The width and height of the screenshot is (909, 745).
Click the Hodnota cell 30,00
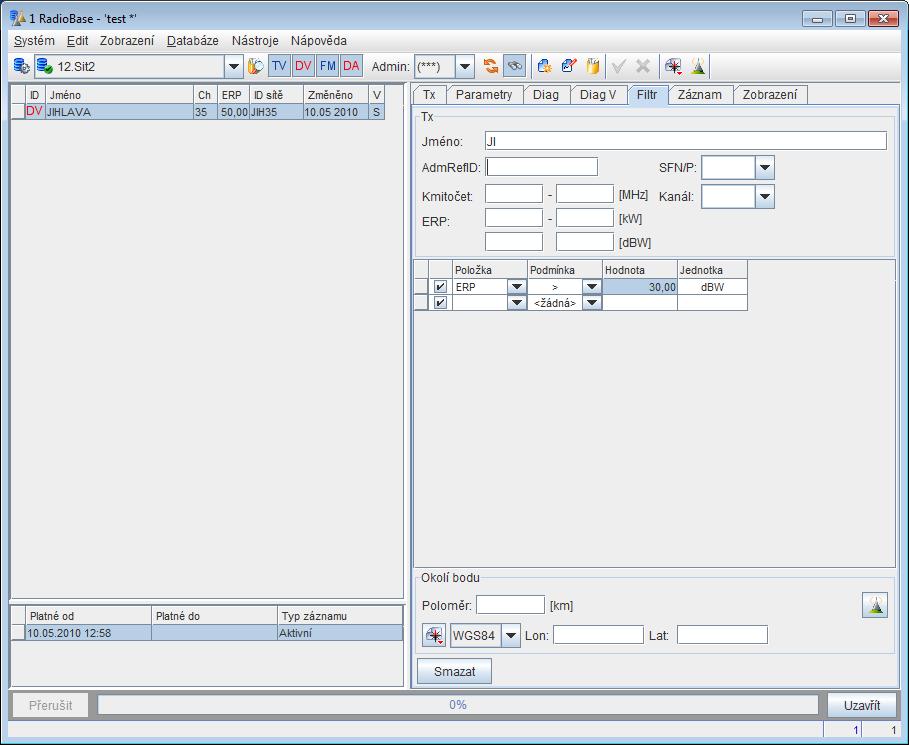(640, 286)
